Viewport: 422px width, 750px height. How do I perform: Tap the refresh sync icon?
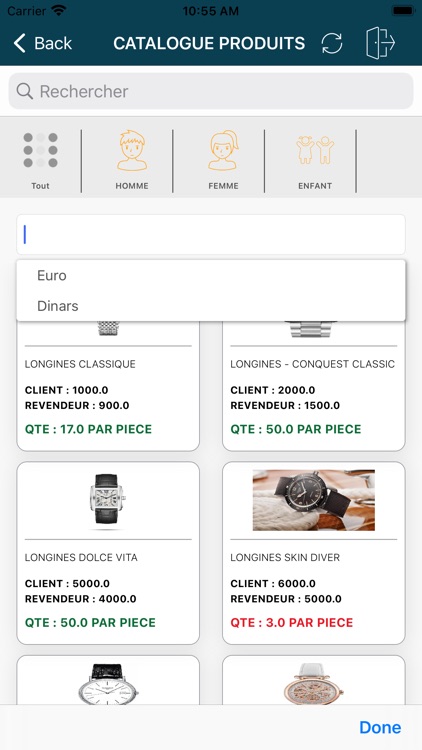[332, 43]
